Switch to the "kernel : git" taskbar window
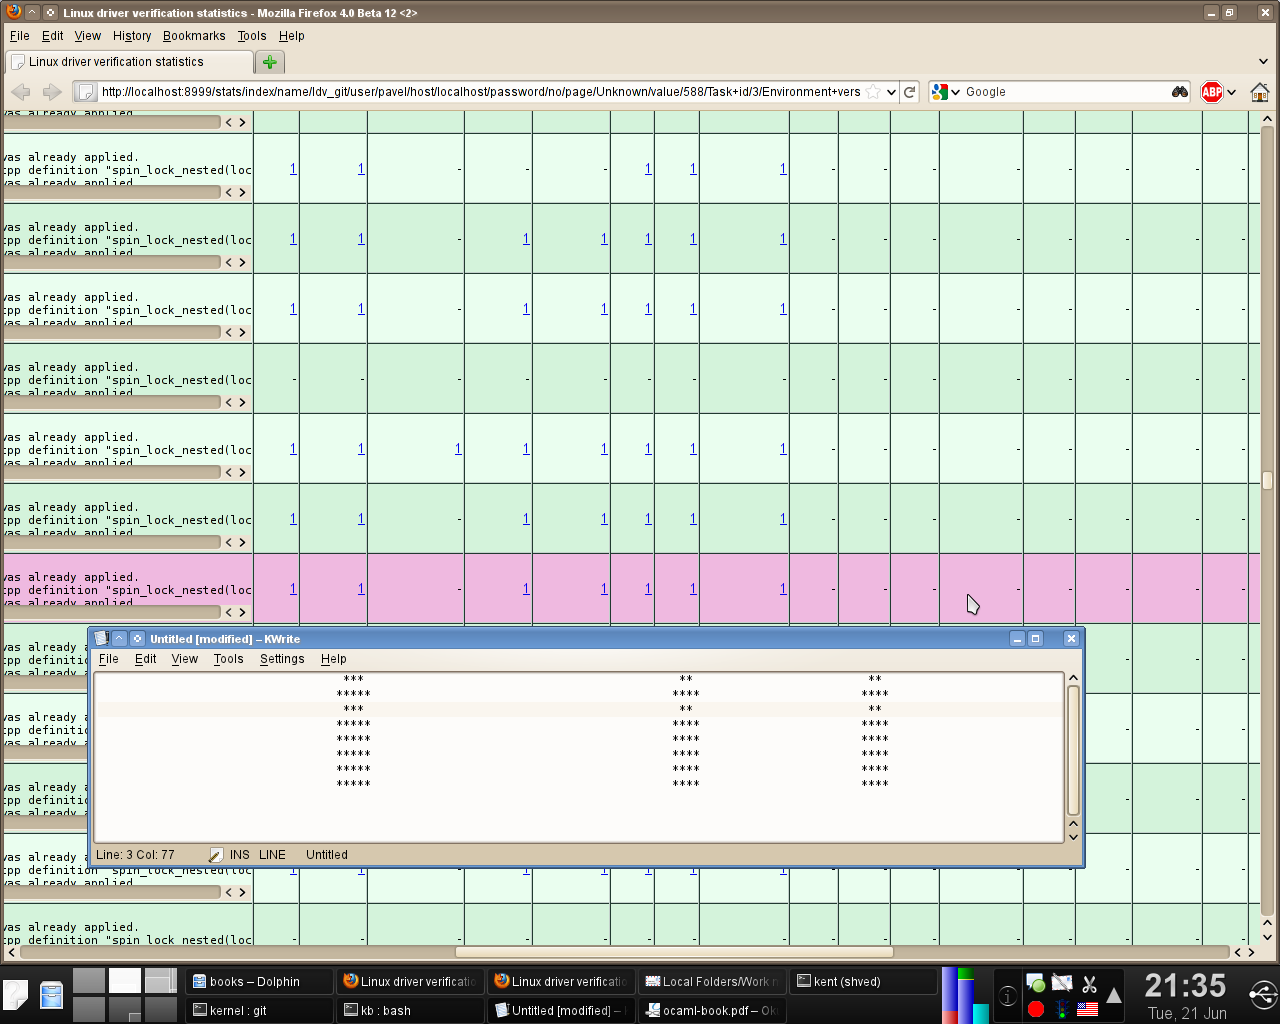This screenshot has width=1280, height=1024. 258,1010
